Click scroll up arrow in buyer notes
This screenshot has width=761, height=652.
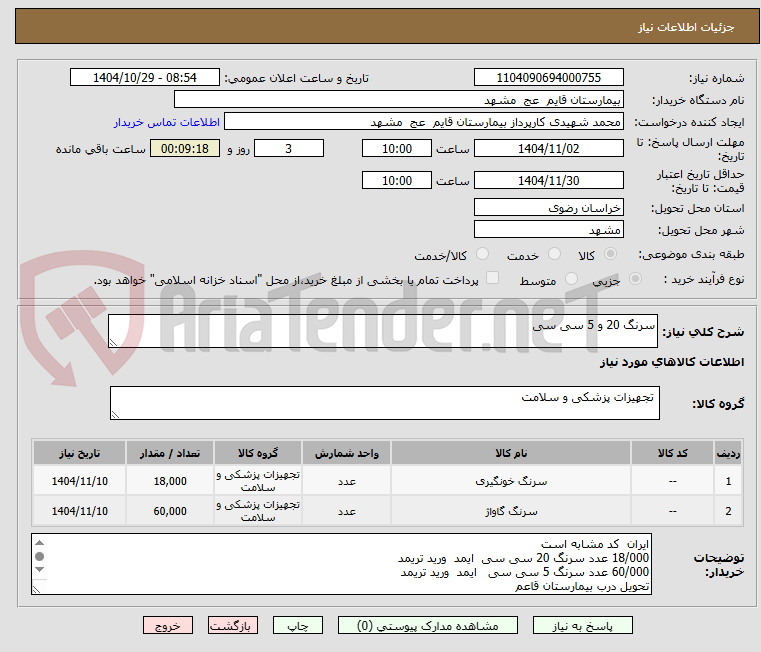(x=40, y=543)
